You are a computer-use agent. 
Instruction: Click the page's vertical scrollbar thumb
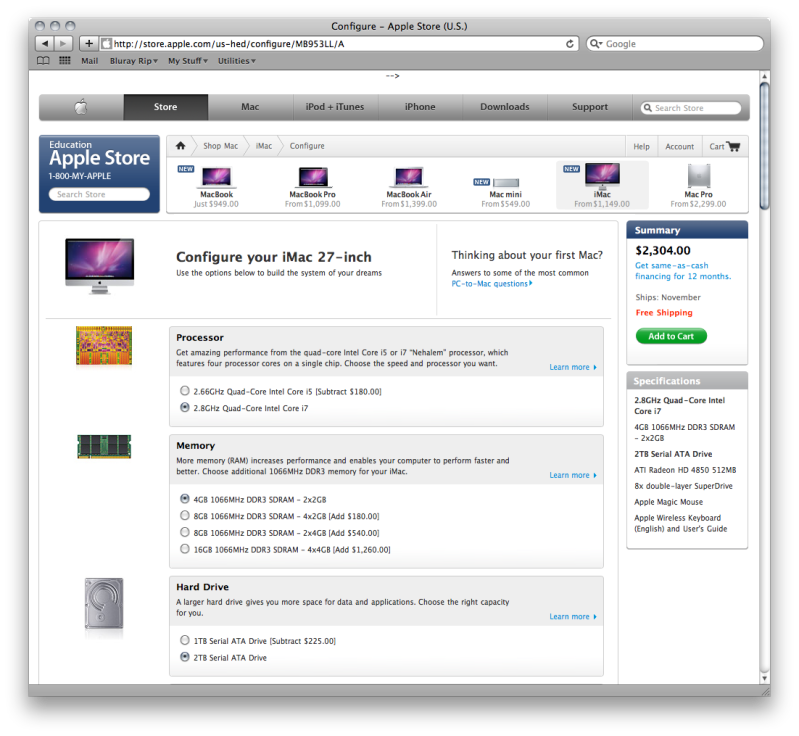coord(764,145)
